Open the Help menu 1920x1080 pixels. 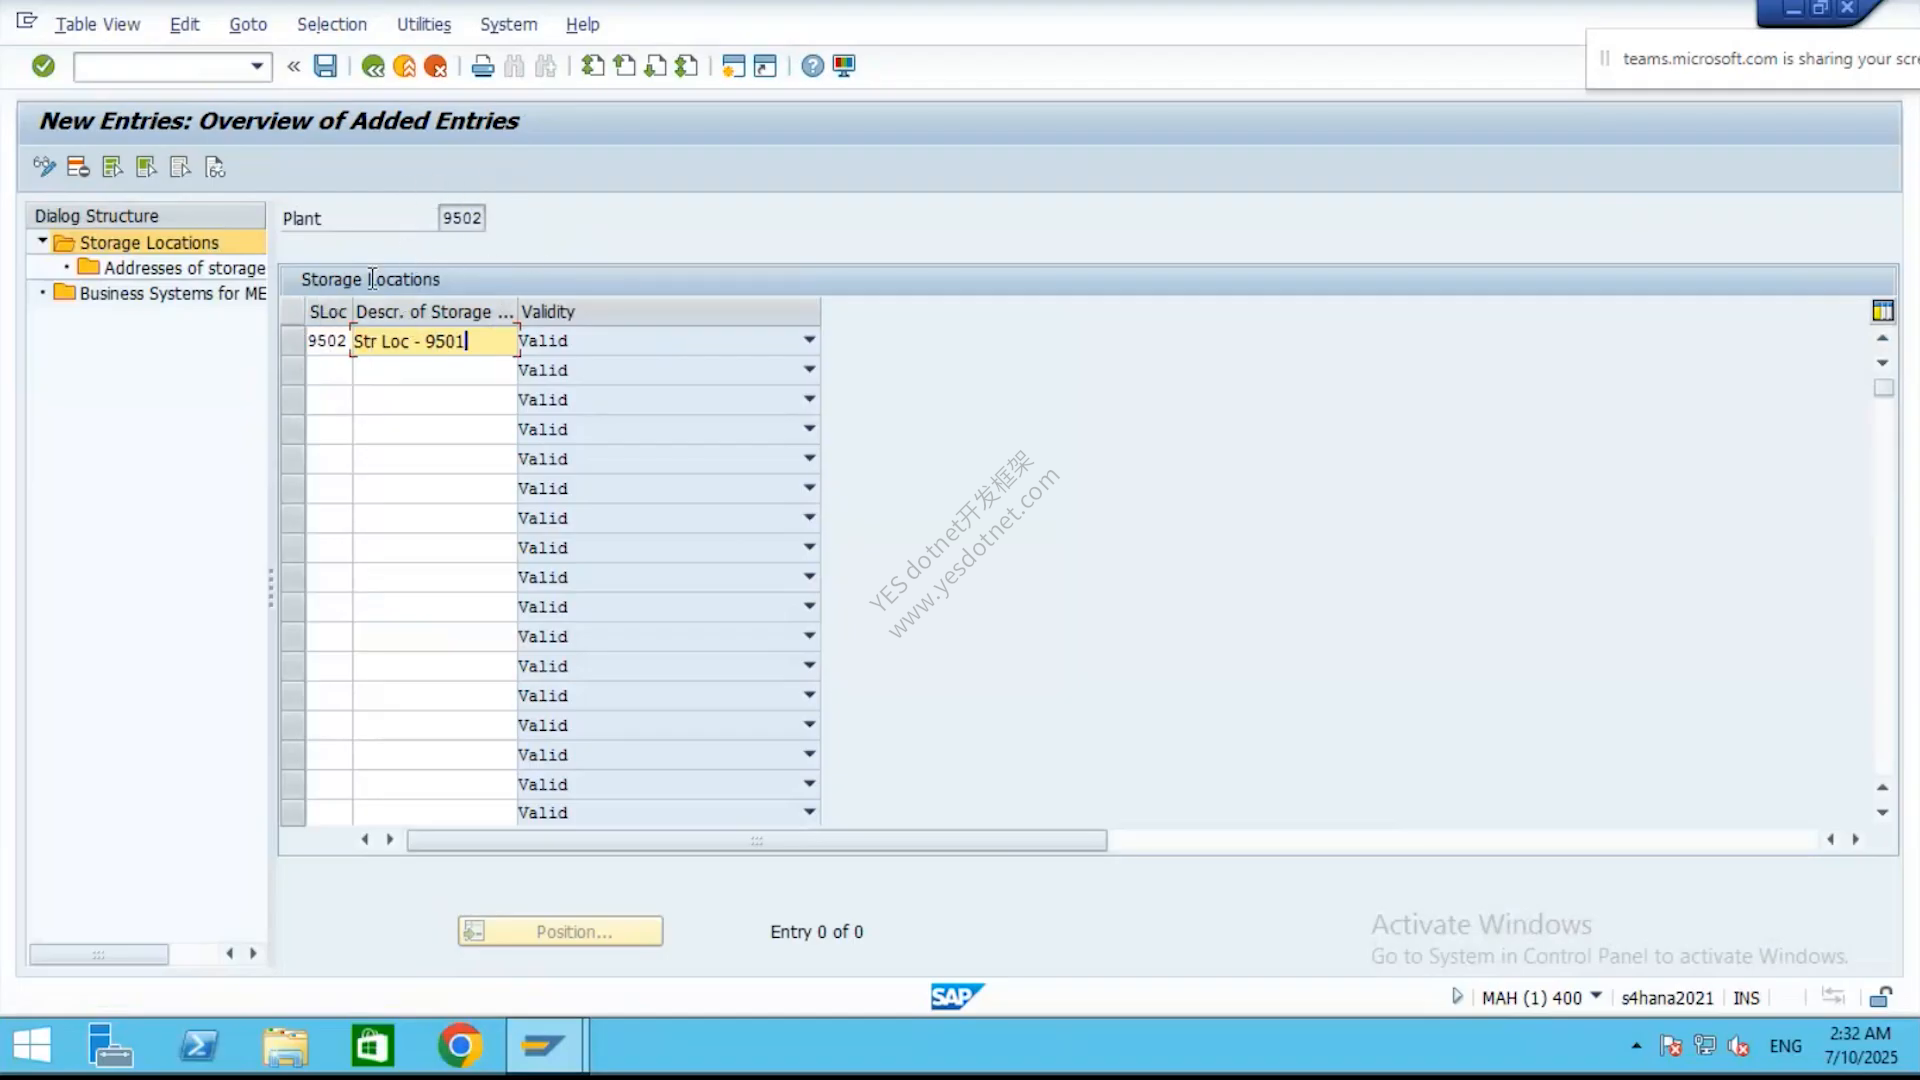pos(582,24)
